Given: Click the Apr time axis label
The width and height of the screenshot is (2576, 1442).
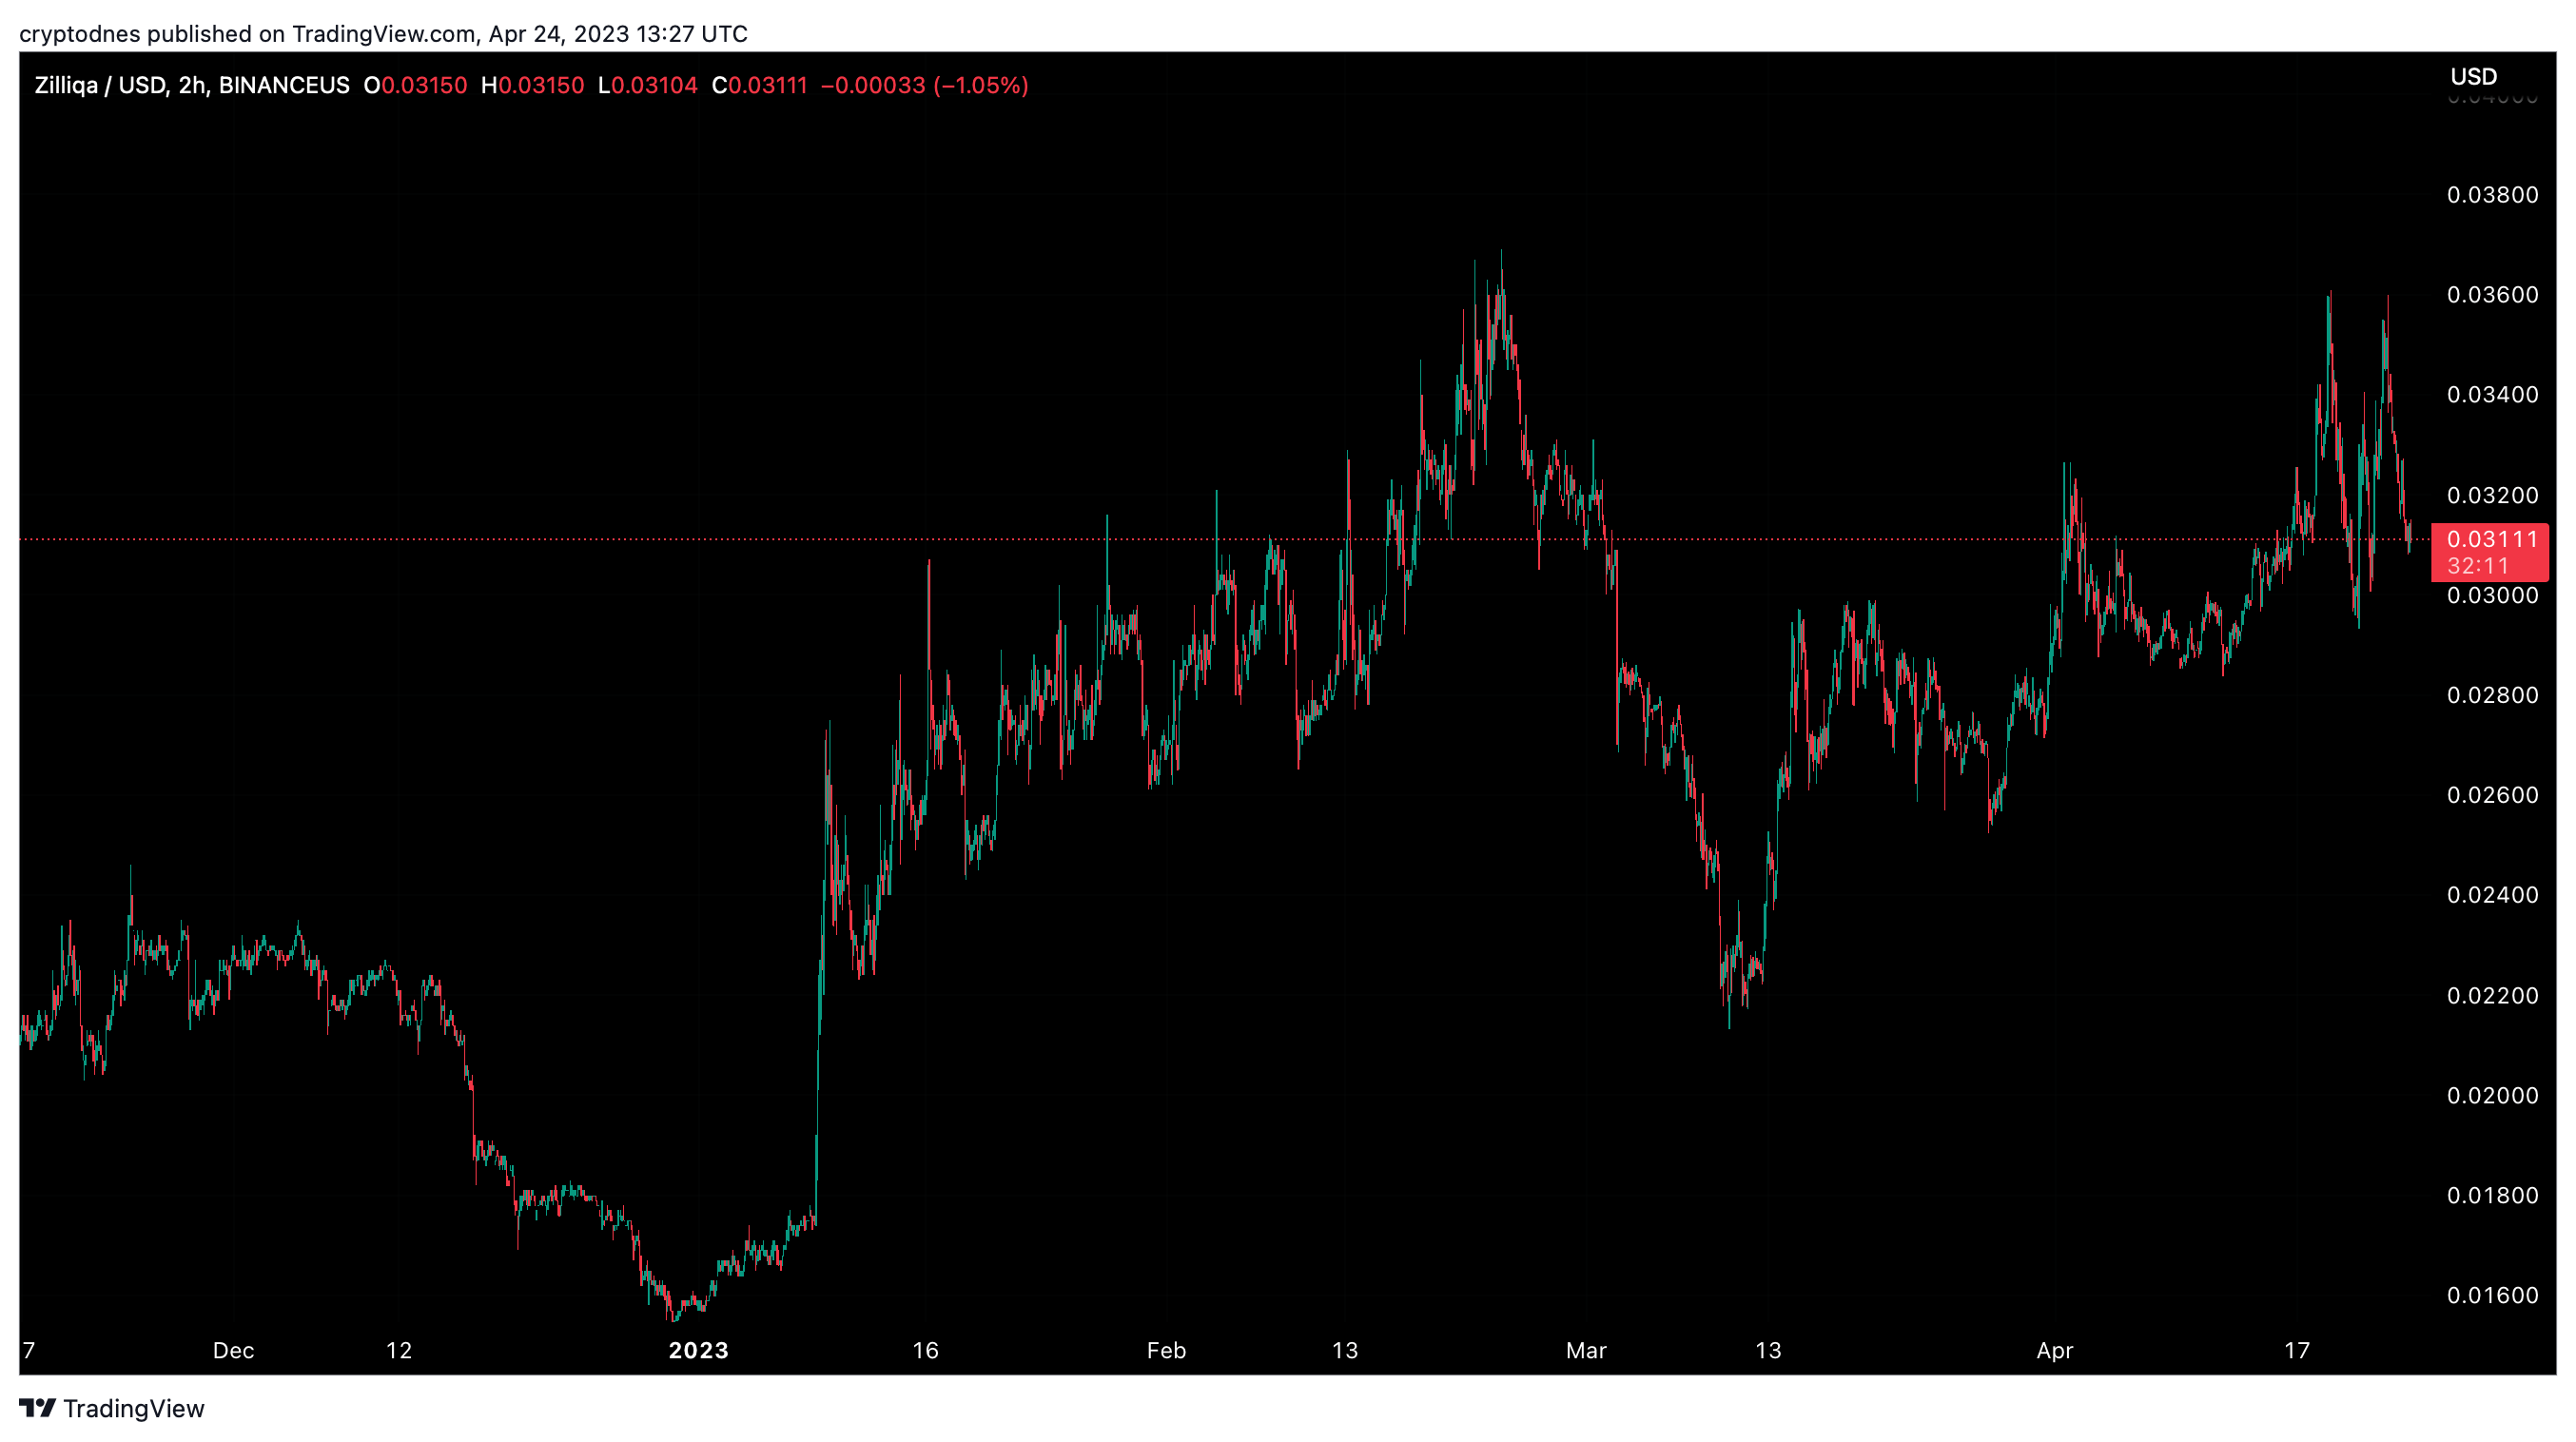Looking at the screenshot, I should [2055, 1351].
